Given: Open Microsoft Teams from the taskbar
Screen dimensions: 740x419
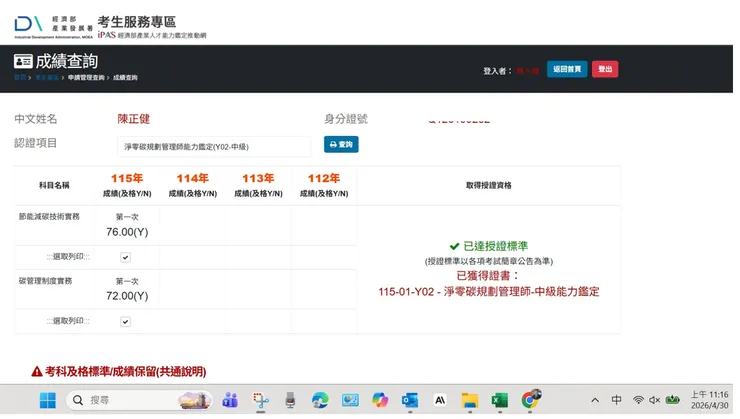Looking at the screenshot, I should pos(230,400).
